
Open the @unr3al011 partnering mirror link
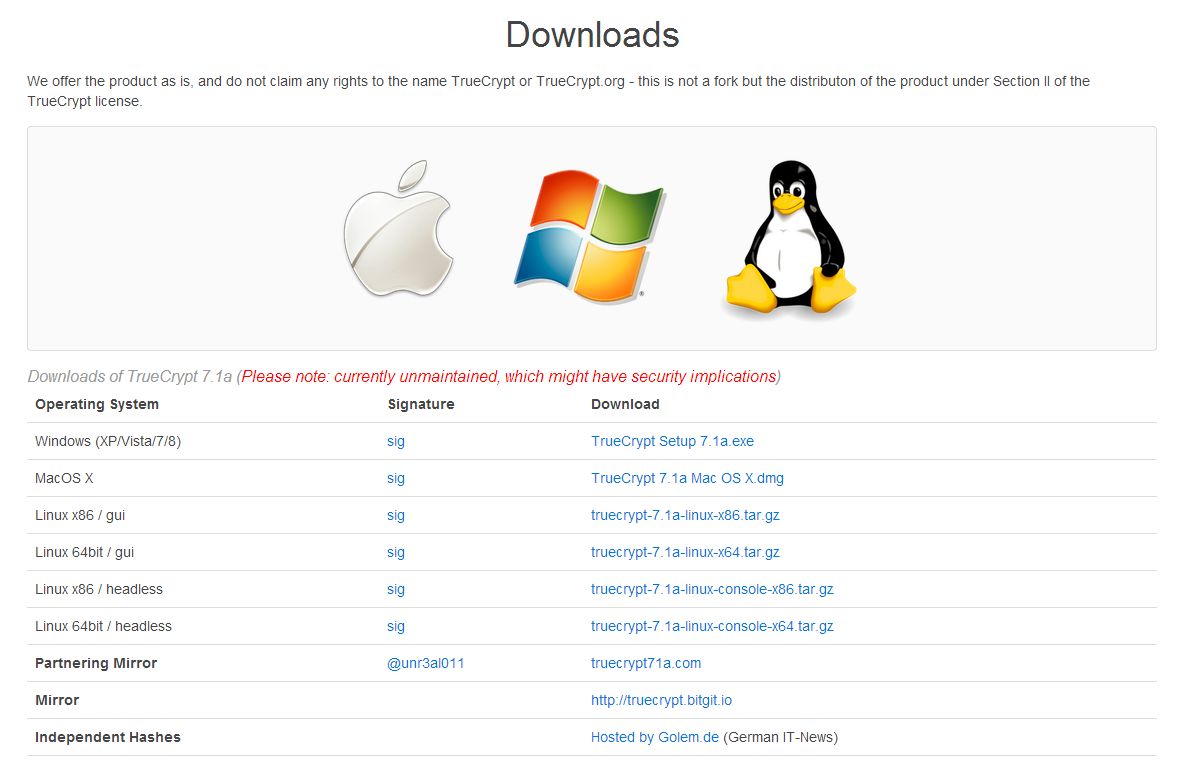coord(426,663)
